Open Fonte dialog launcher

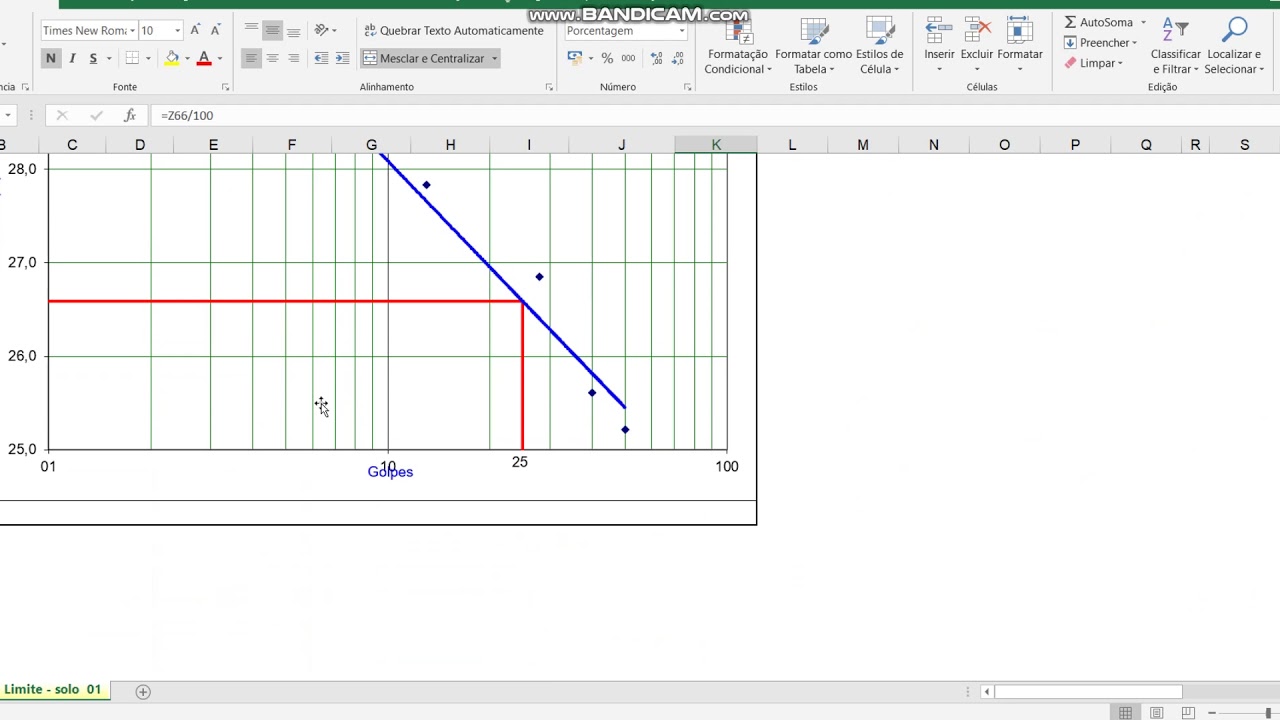tap(225, 88)
